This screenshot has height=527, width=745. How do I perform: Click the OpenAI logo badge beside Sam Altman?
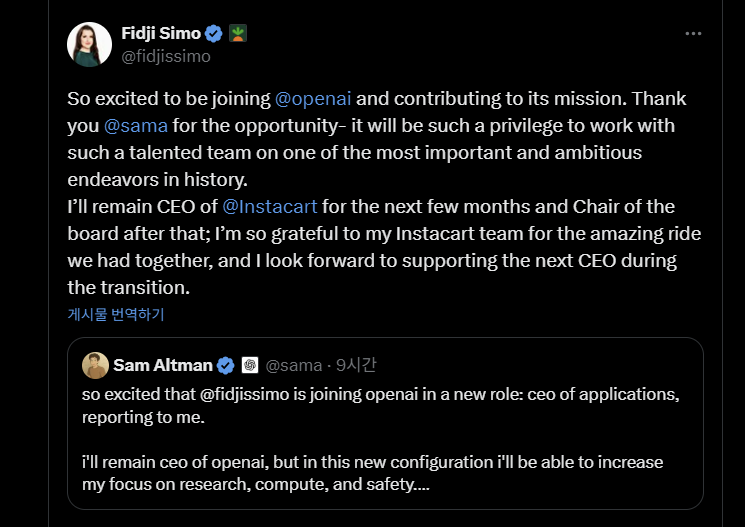pos(250,365)
